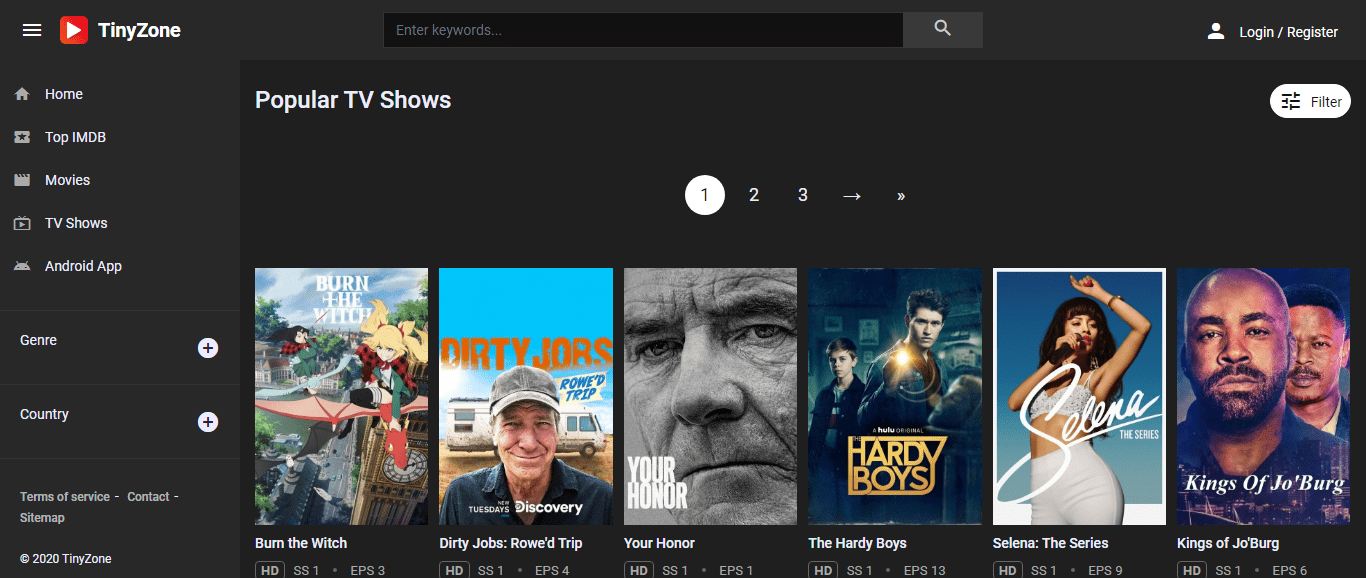Image resolution: width=1366 pixels, height=578 pixels.
Task: Expand the Country section plus button
Action: pos(208,422)
